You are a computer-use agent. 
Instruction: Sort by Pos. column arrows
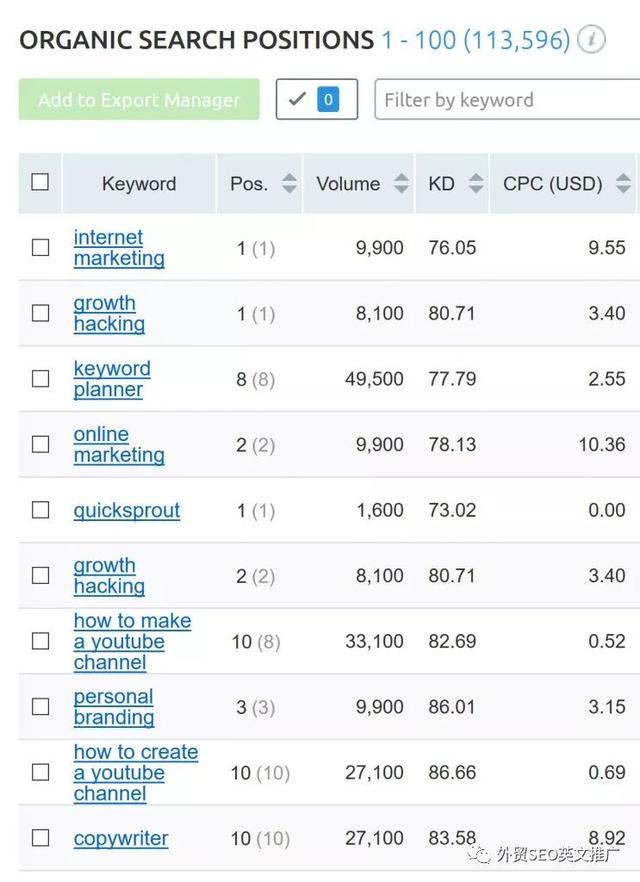[289, 183]
